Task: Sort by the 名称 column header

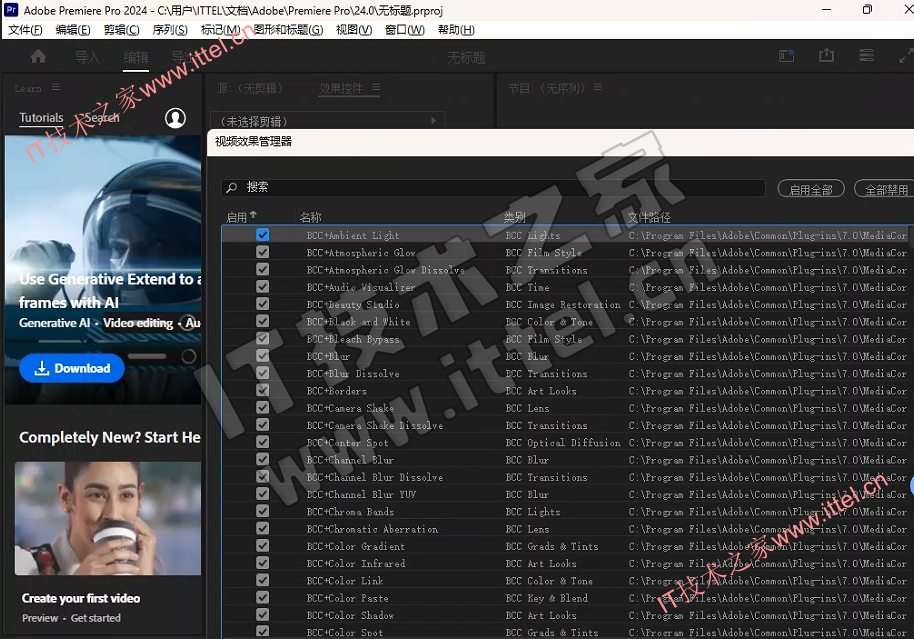Action: tap(310, 217)
